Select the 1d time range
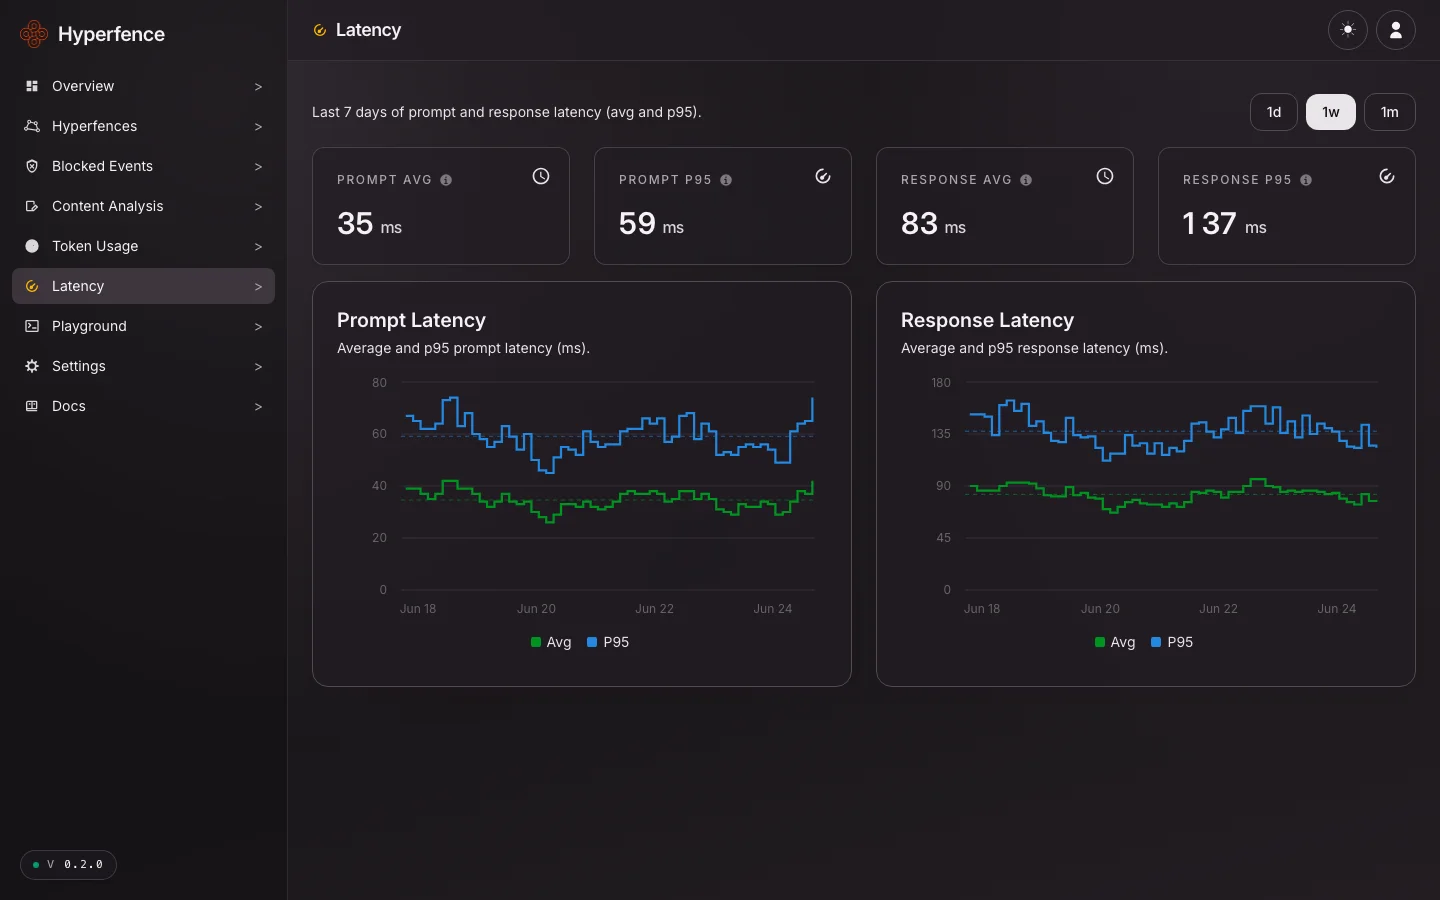 1274,112
